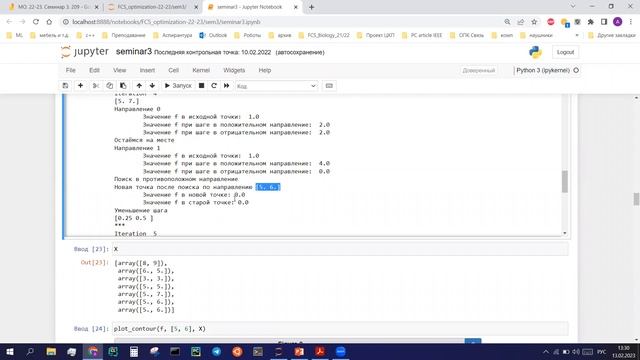Image resolution: width=640 pixels, height=360 pixels.
Task: Click the Доверенный trusted notebook indicator
Action: point(478,71)
